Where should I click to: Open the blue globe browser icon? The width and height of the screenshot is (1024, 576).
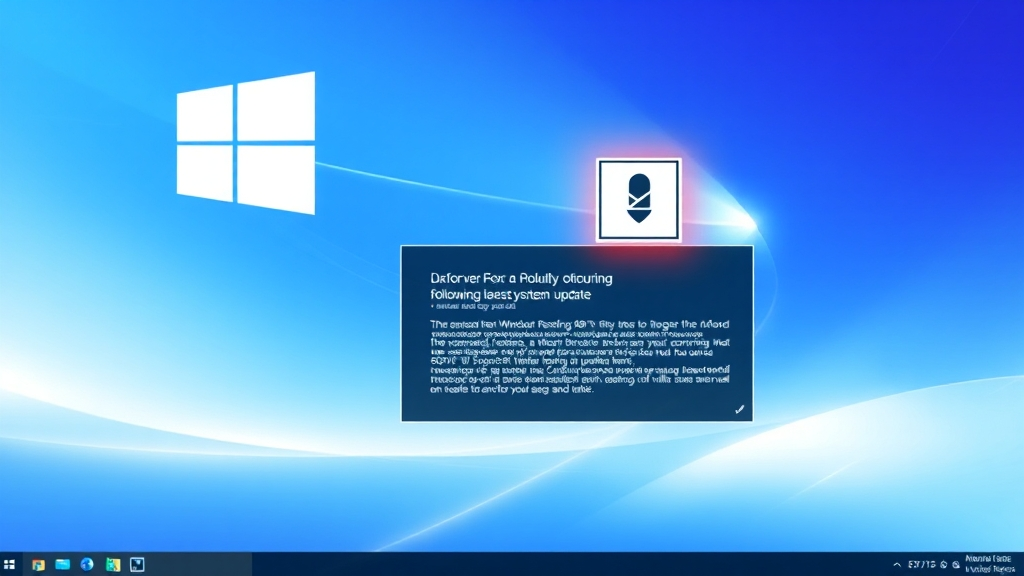point(87,564)
